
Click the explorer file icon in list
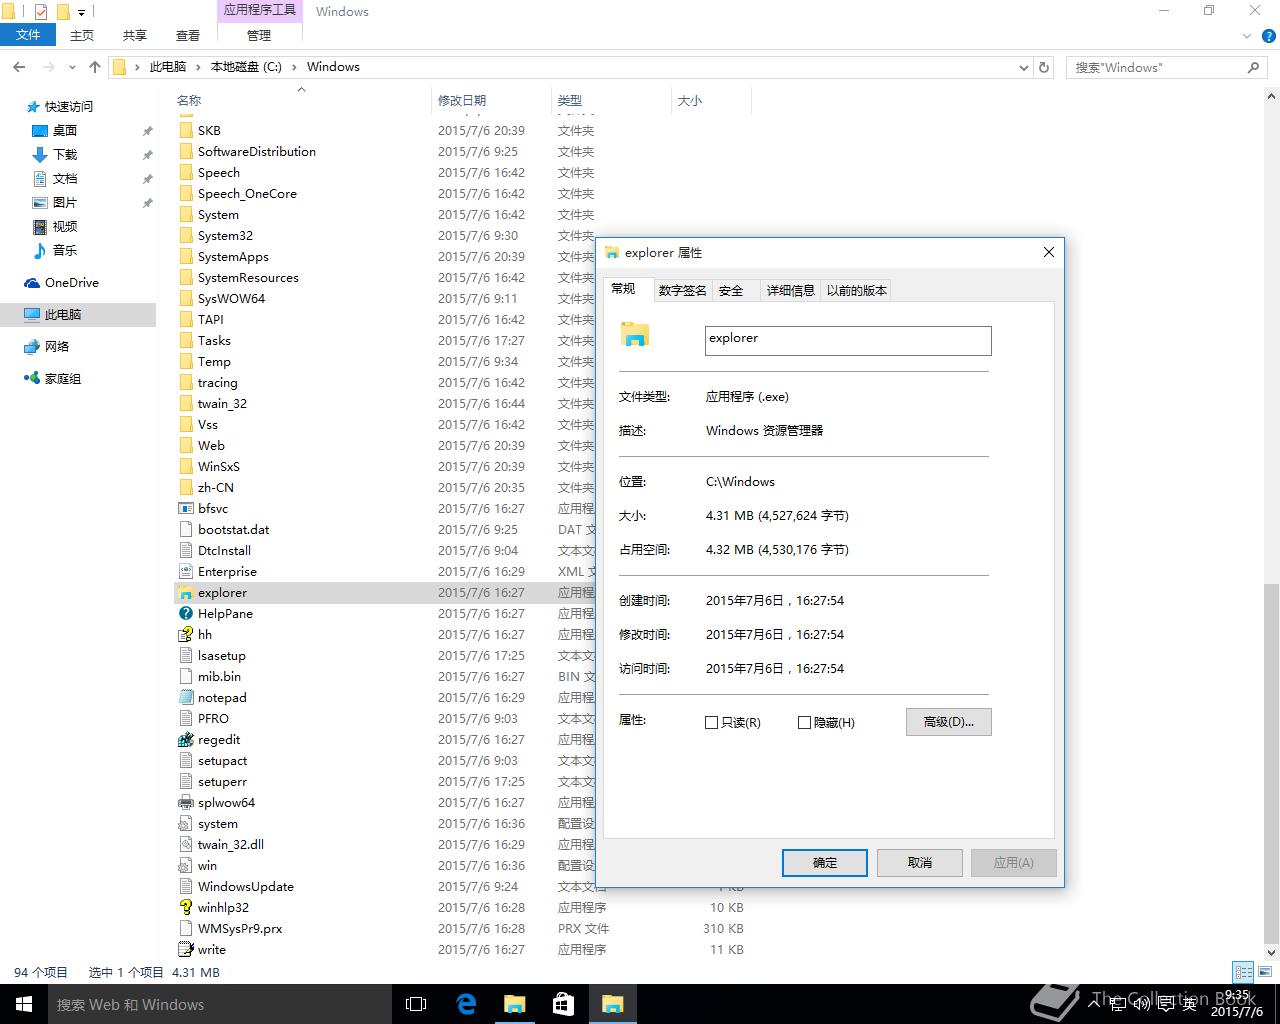point(185,593)
